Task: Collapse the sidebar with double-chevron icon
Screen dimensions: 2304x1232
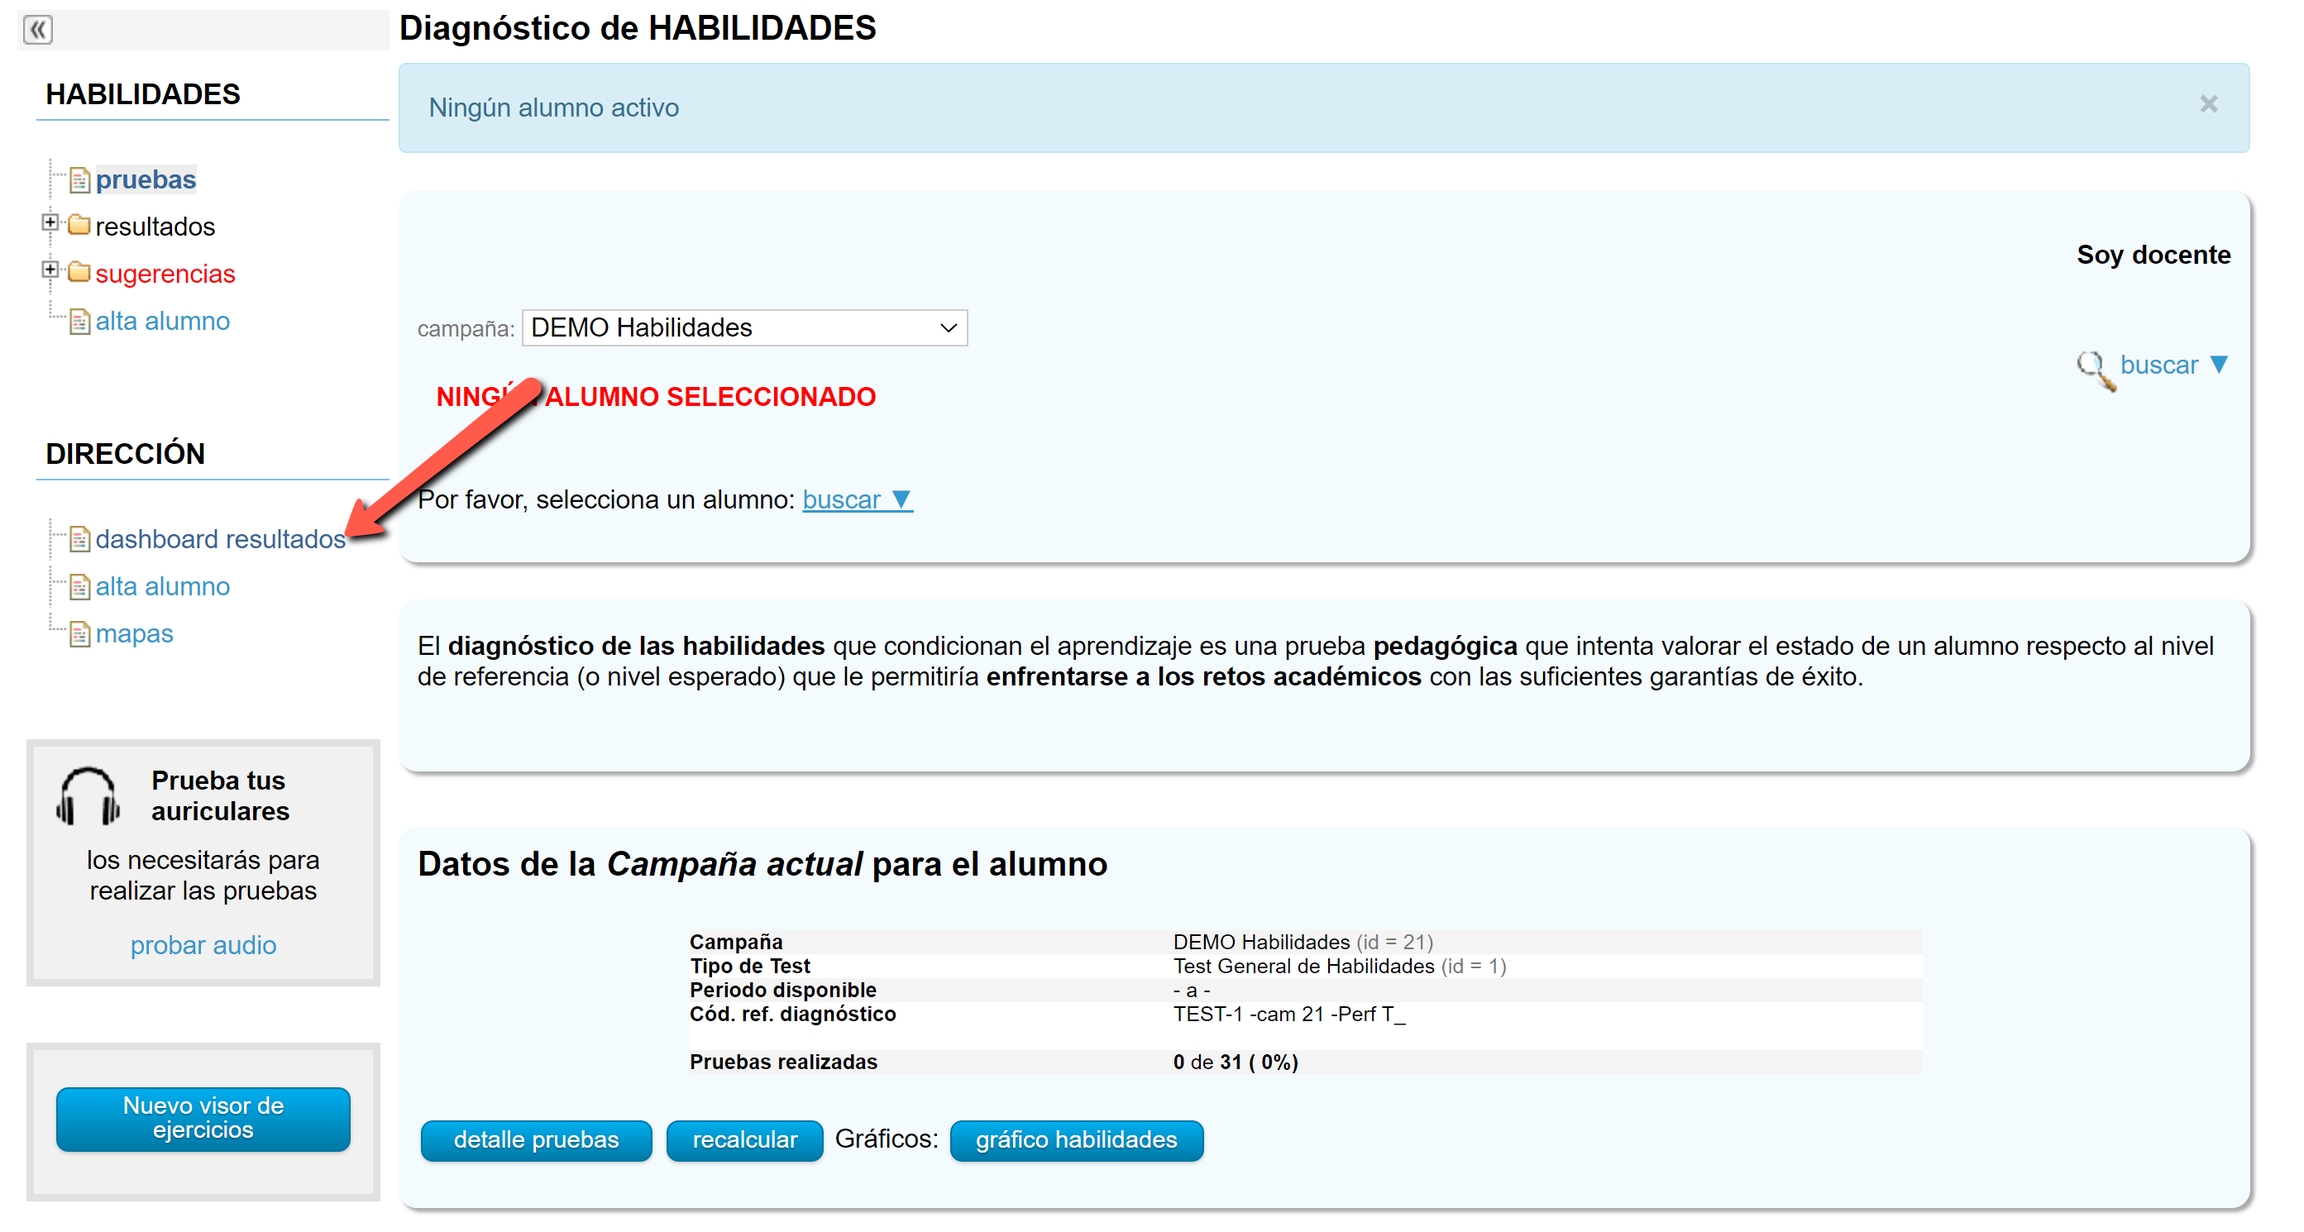Action: [38, 29]
